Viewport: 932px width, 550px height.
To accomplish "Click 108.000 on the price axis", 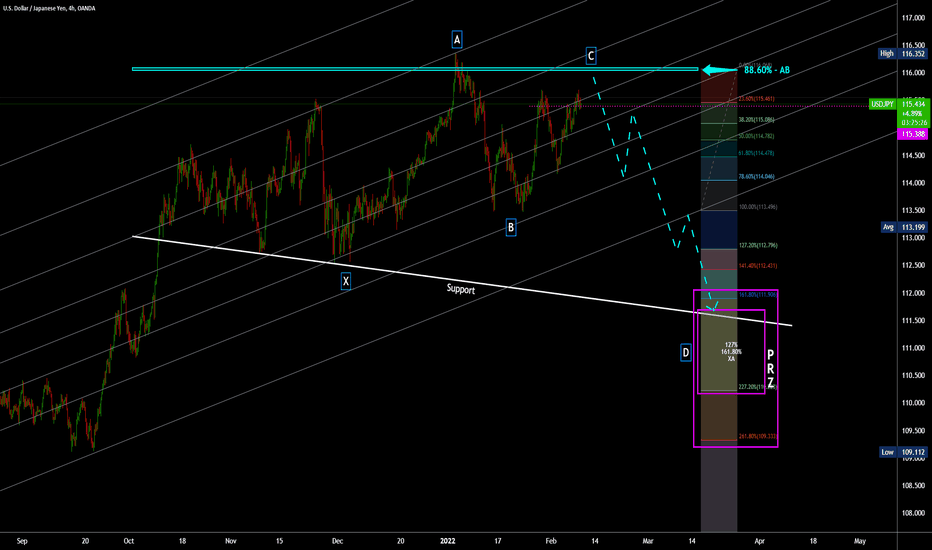I will pos(913,513).
